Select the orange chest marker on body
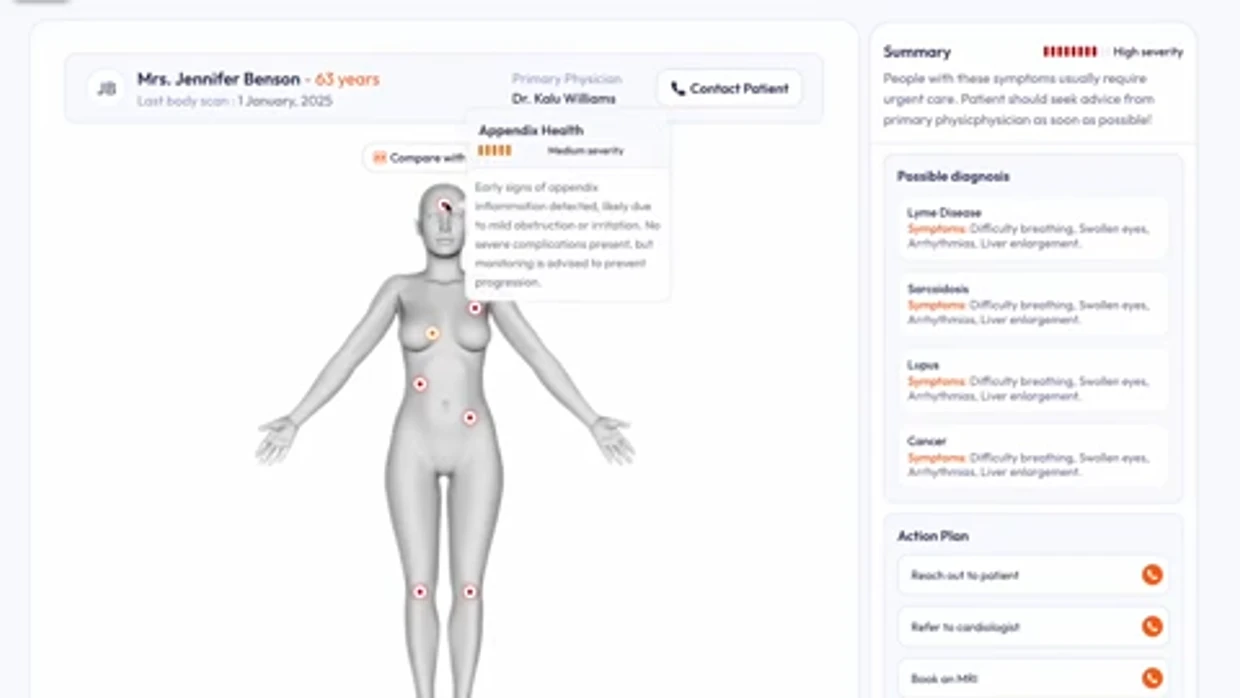The width and height of the screenshot is (1240, 698). point(432,333)
